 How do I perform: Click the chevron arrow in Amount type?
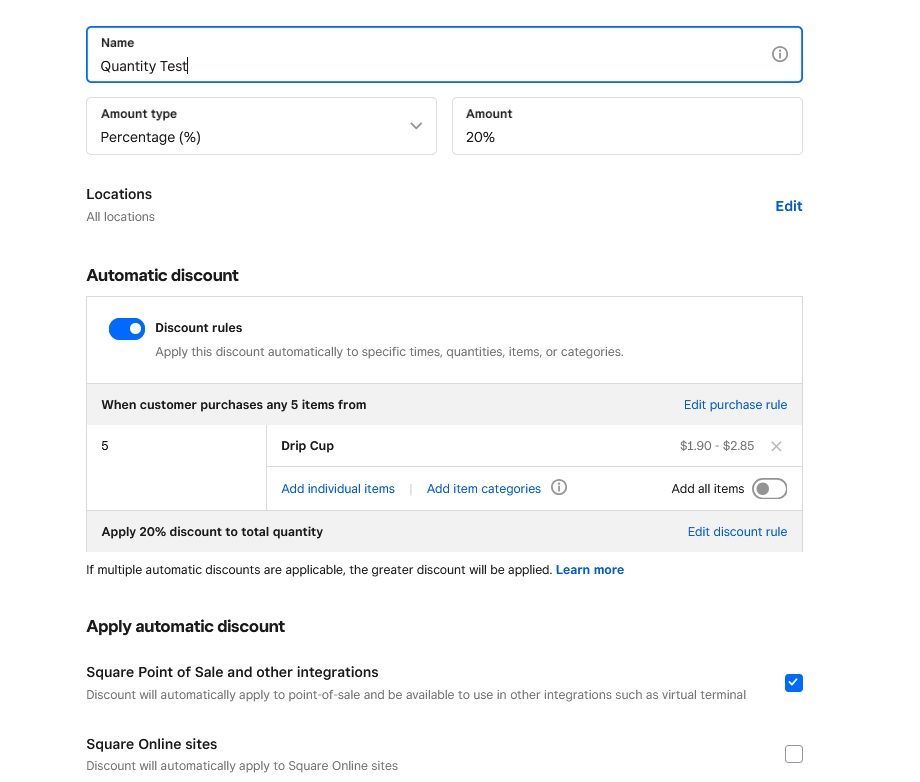point(416,126)
